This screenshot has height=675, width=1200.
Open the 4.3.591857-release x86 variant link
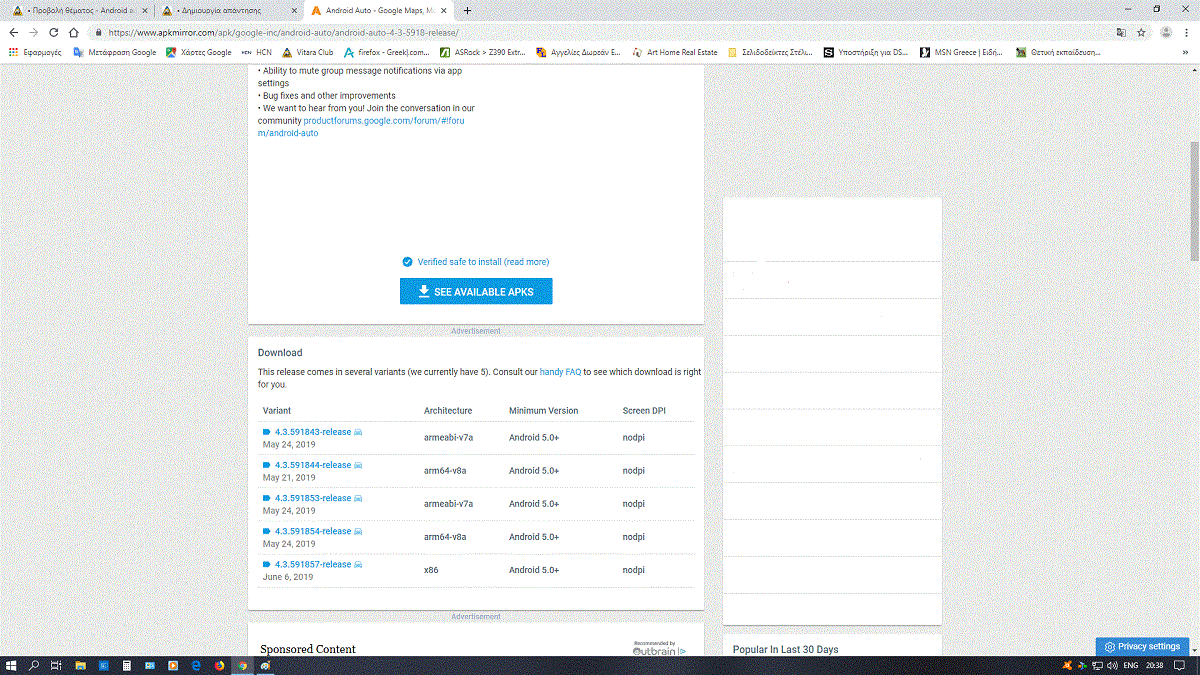313,564
